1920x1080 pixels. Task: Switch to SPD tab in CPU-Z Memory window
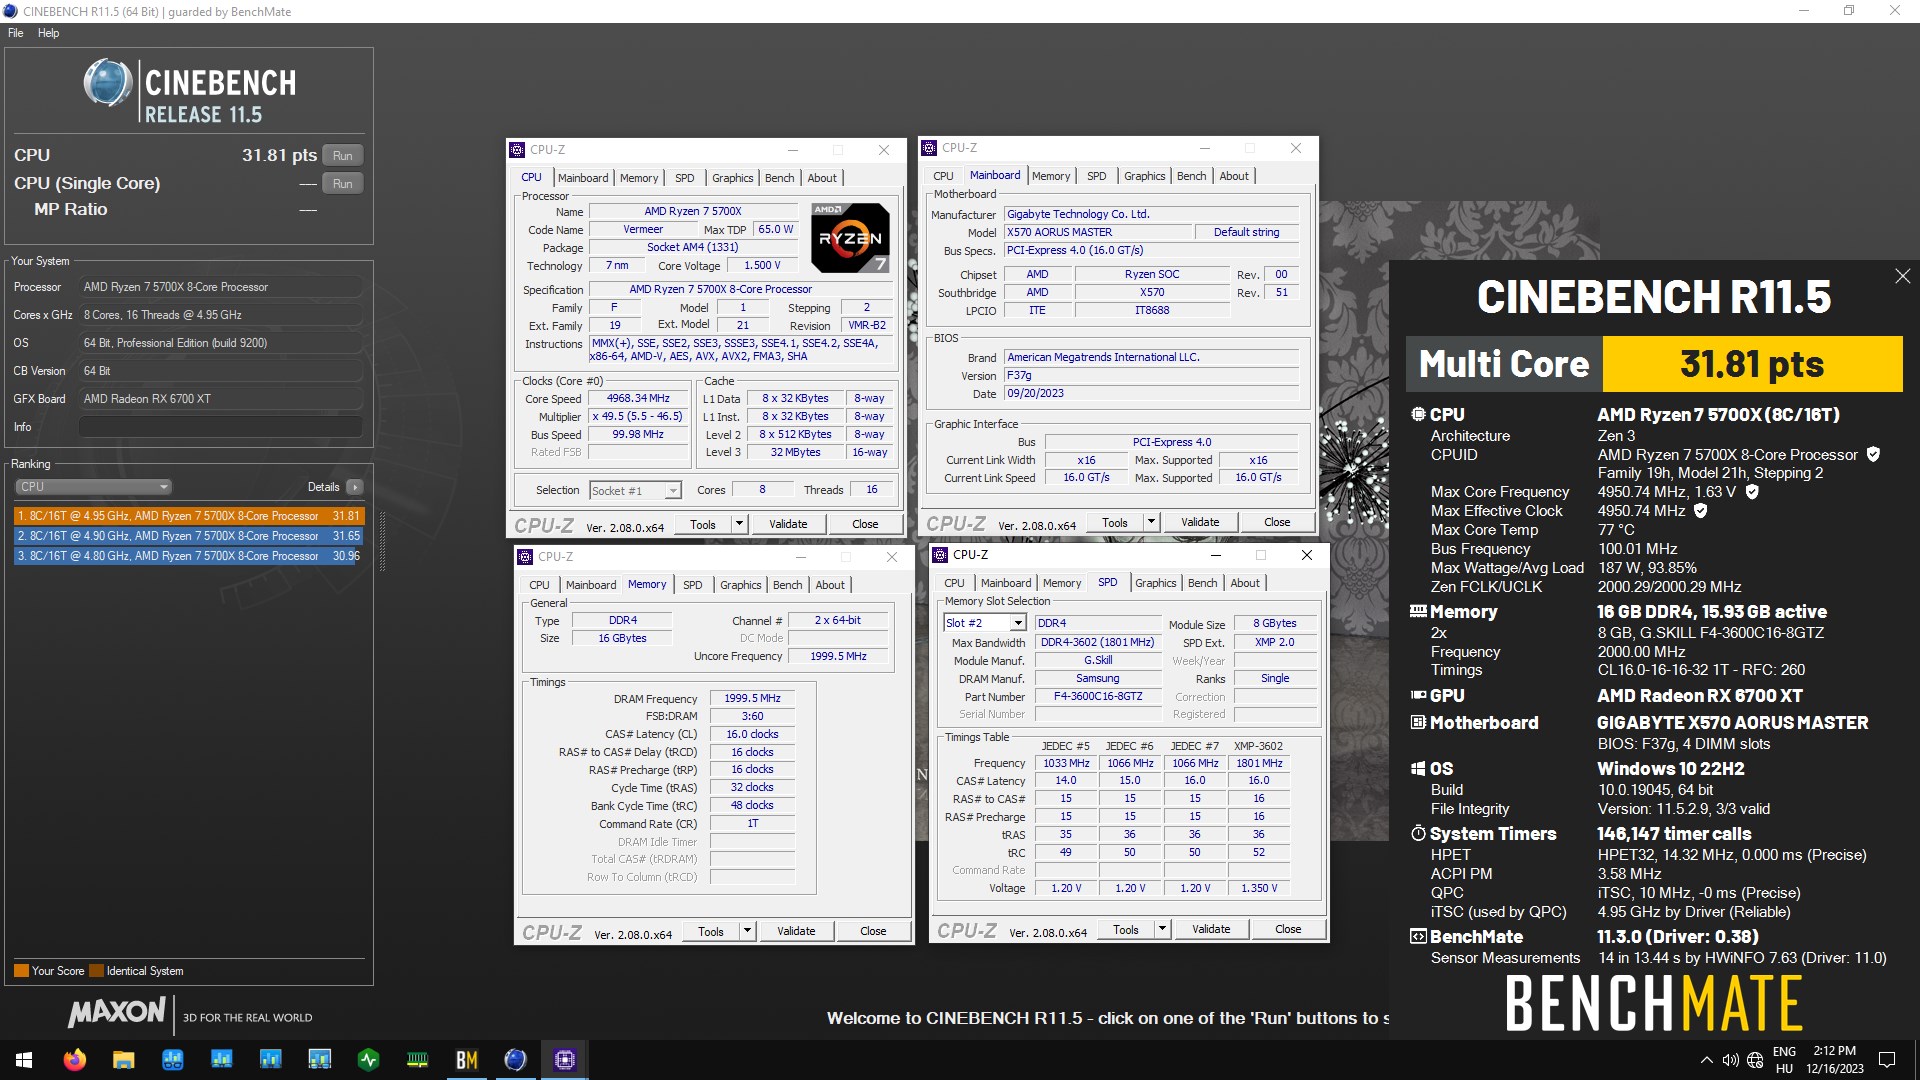[x=692, y=585]
